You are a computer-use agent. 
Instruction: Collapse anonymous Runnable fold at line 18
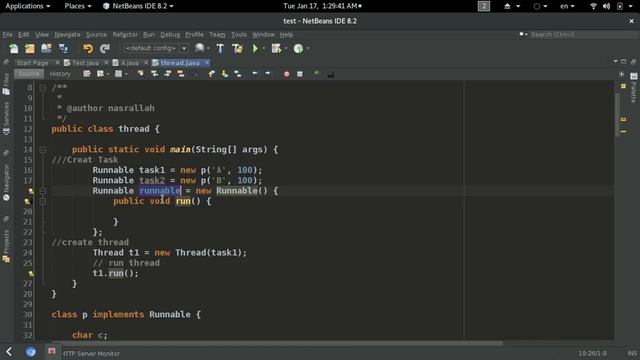(x=42, y=191)
